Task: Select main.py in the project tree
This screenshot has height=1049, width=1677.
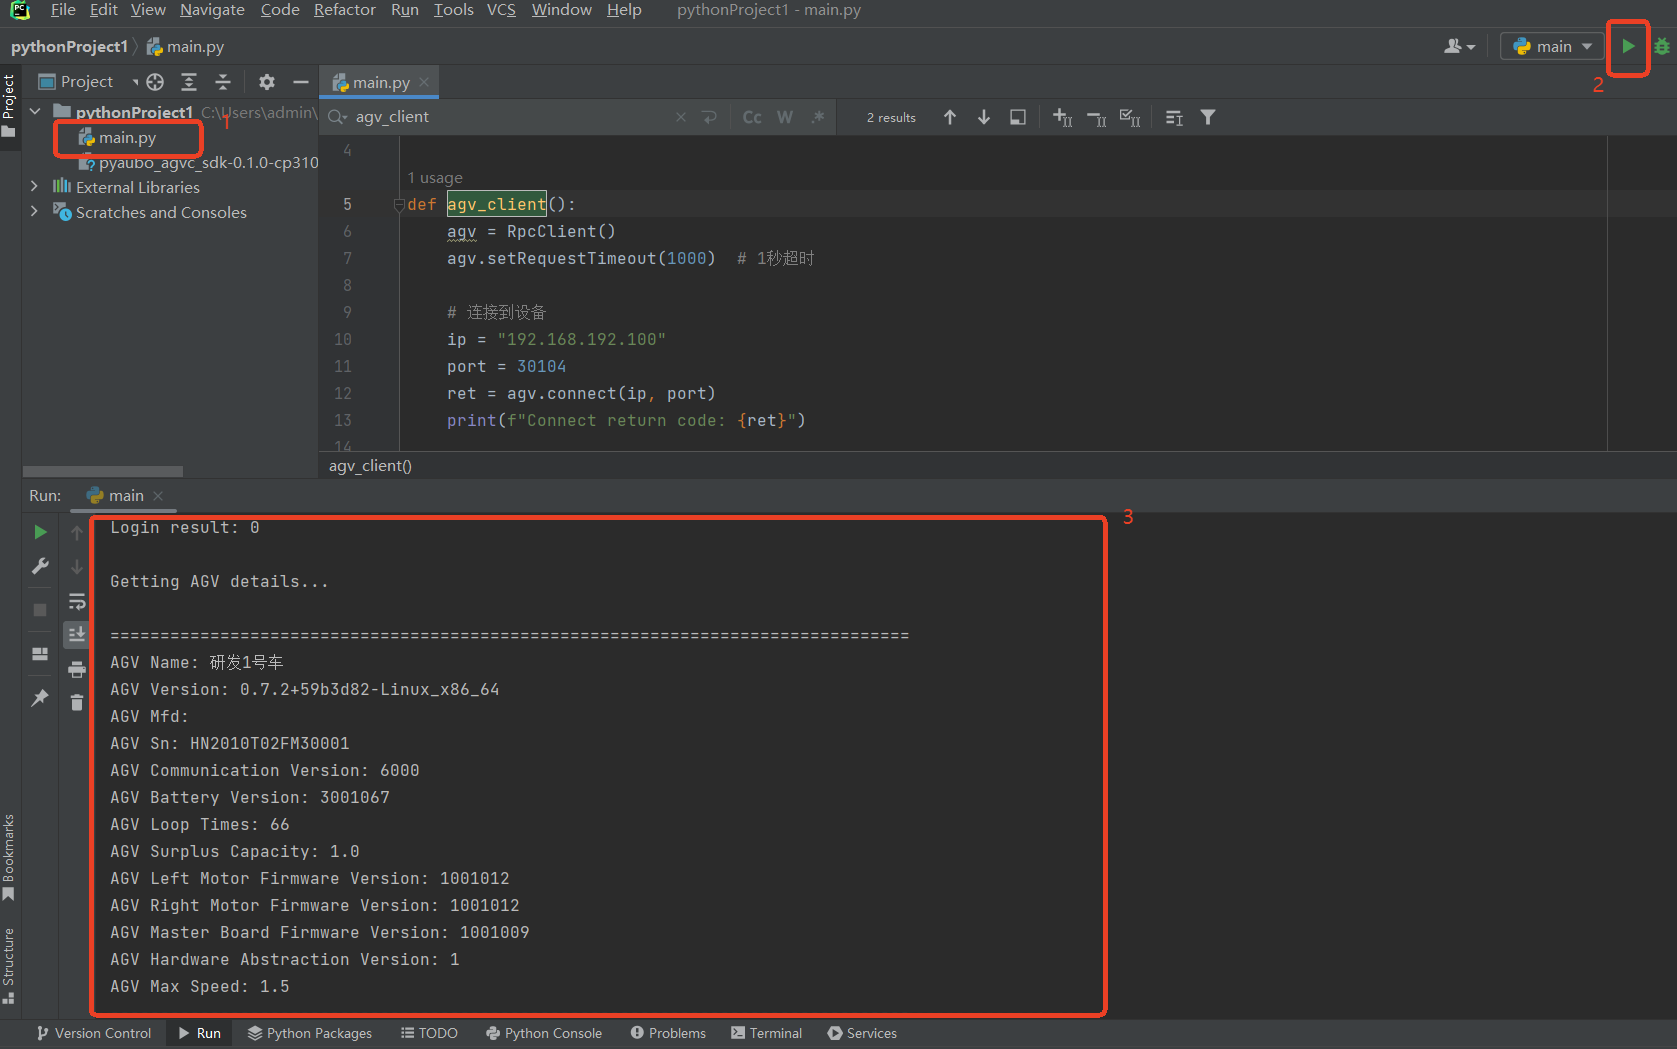Action: 127,138
